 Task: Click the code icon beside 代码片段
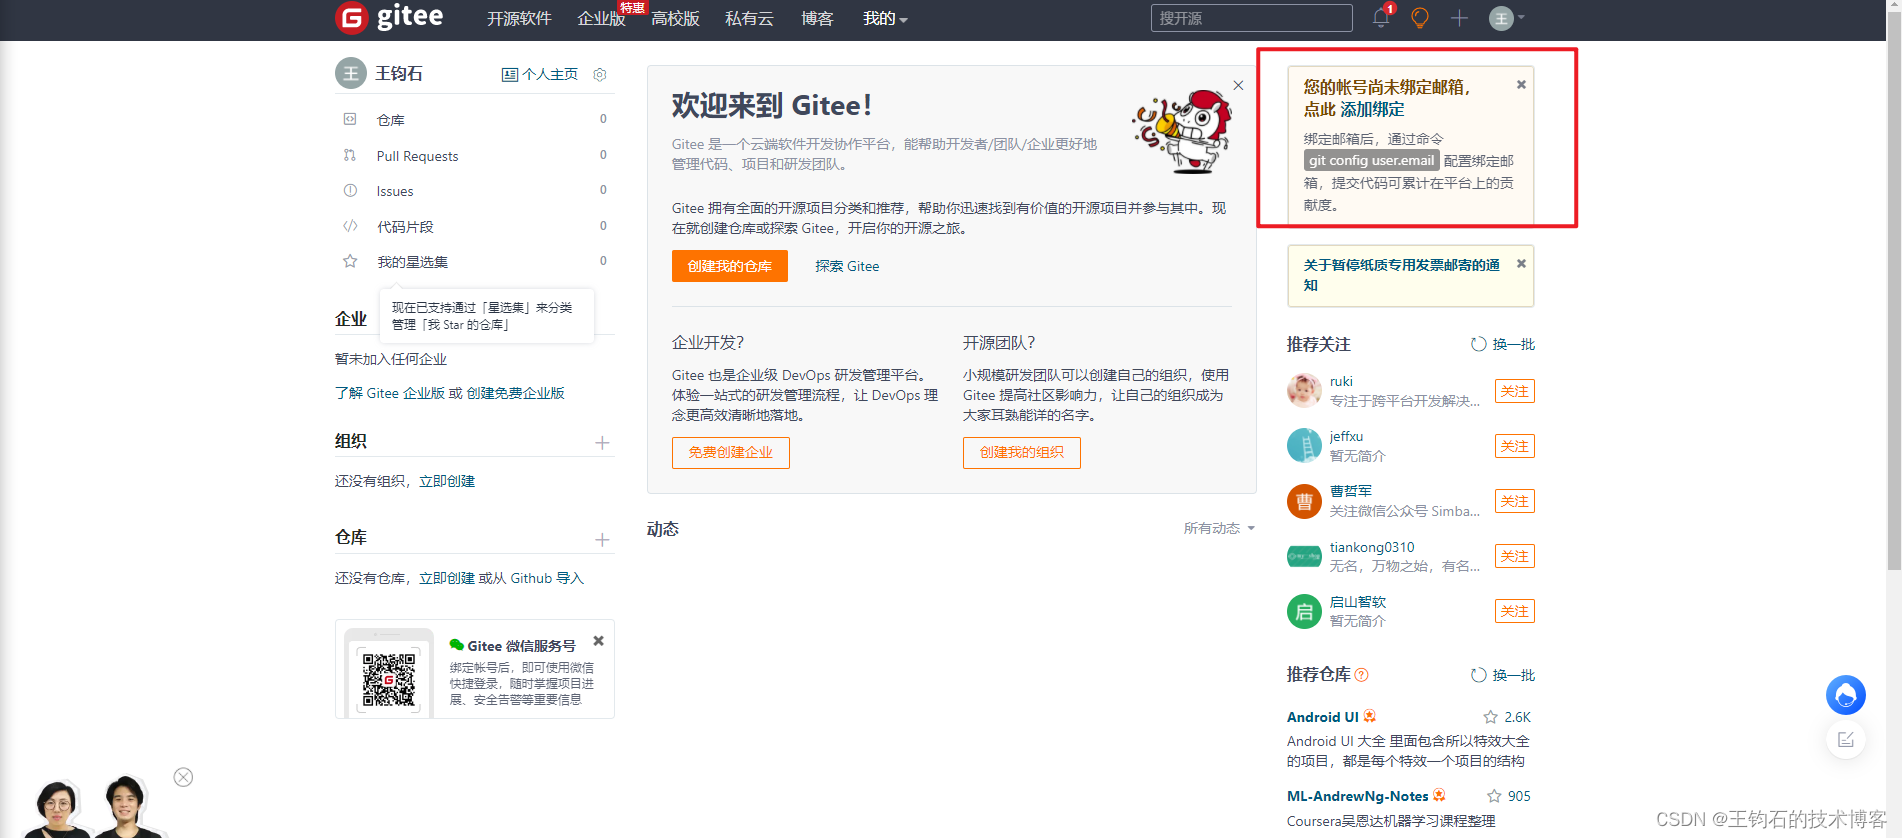pos(350,226)
